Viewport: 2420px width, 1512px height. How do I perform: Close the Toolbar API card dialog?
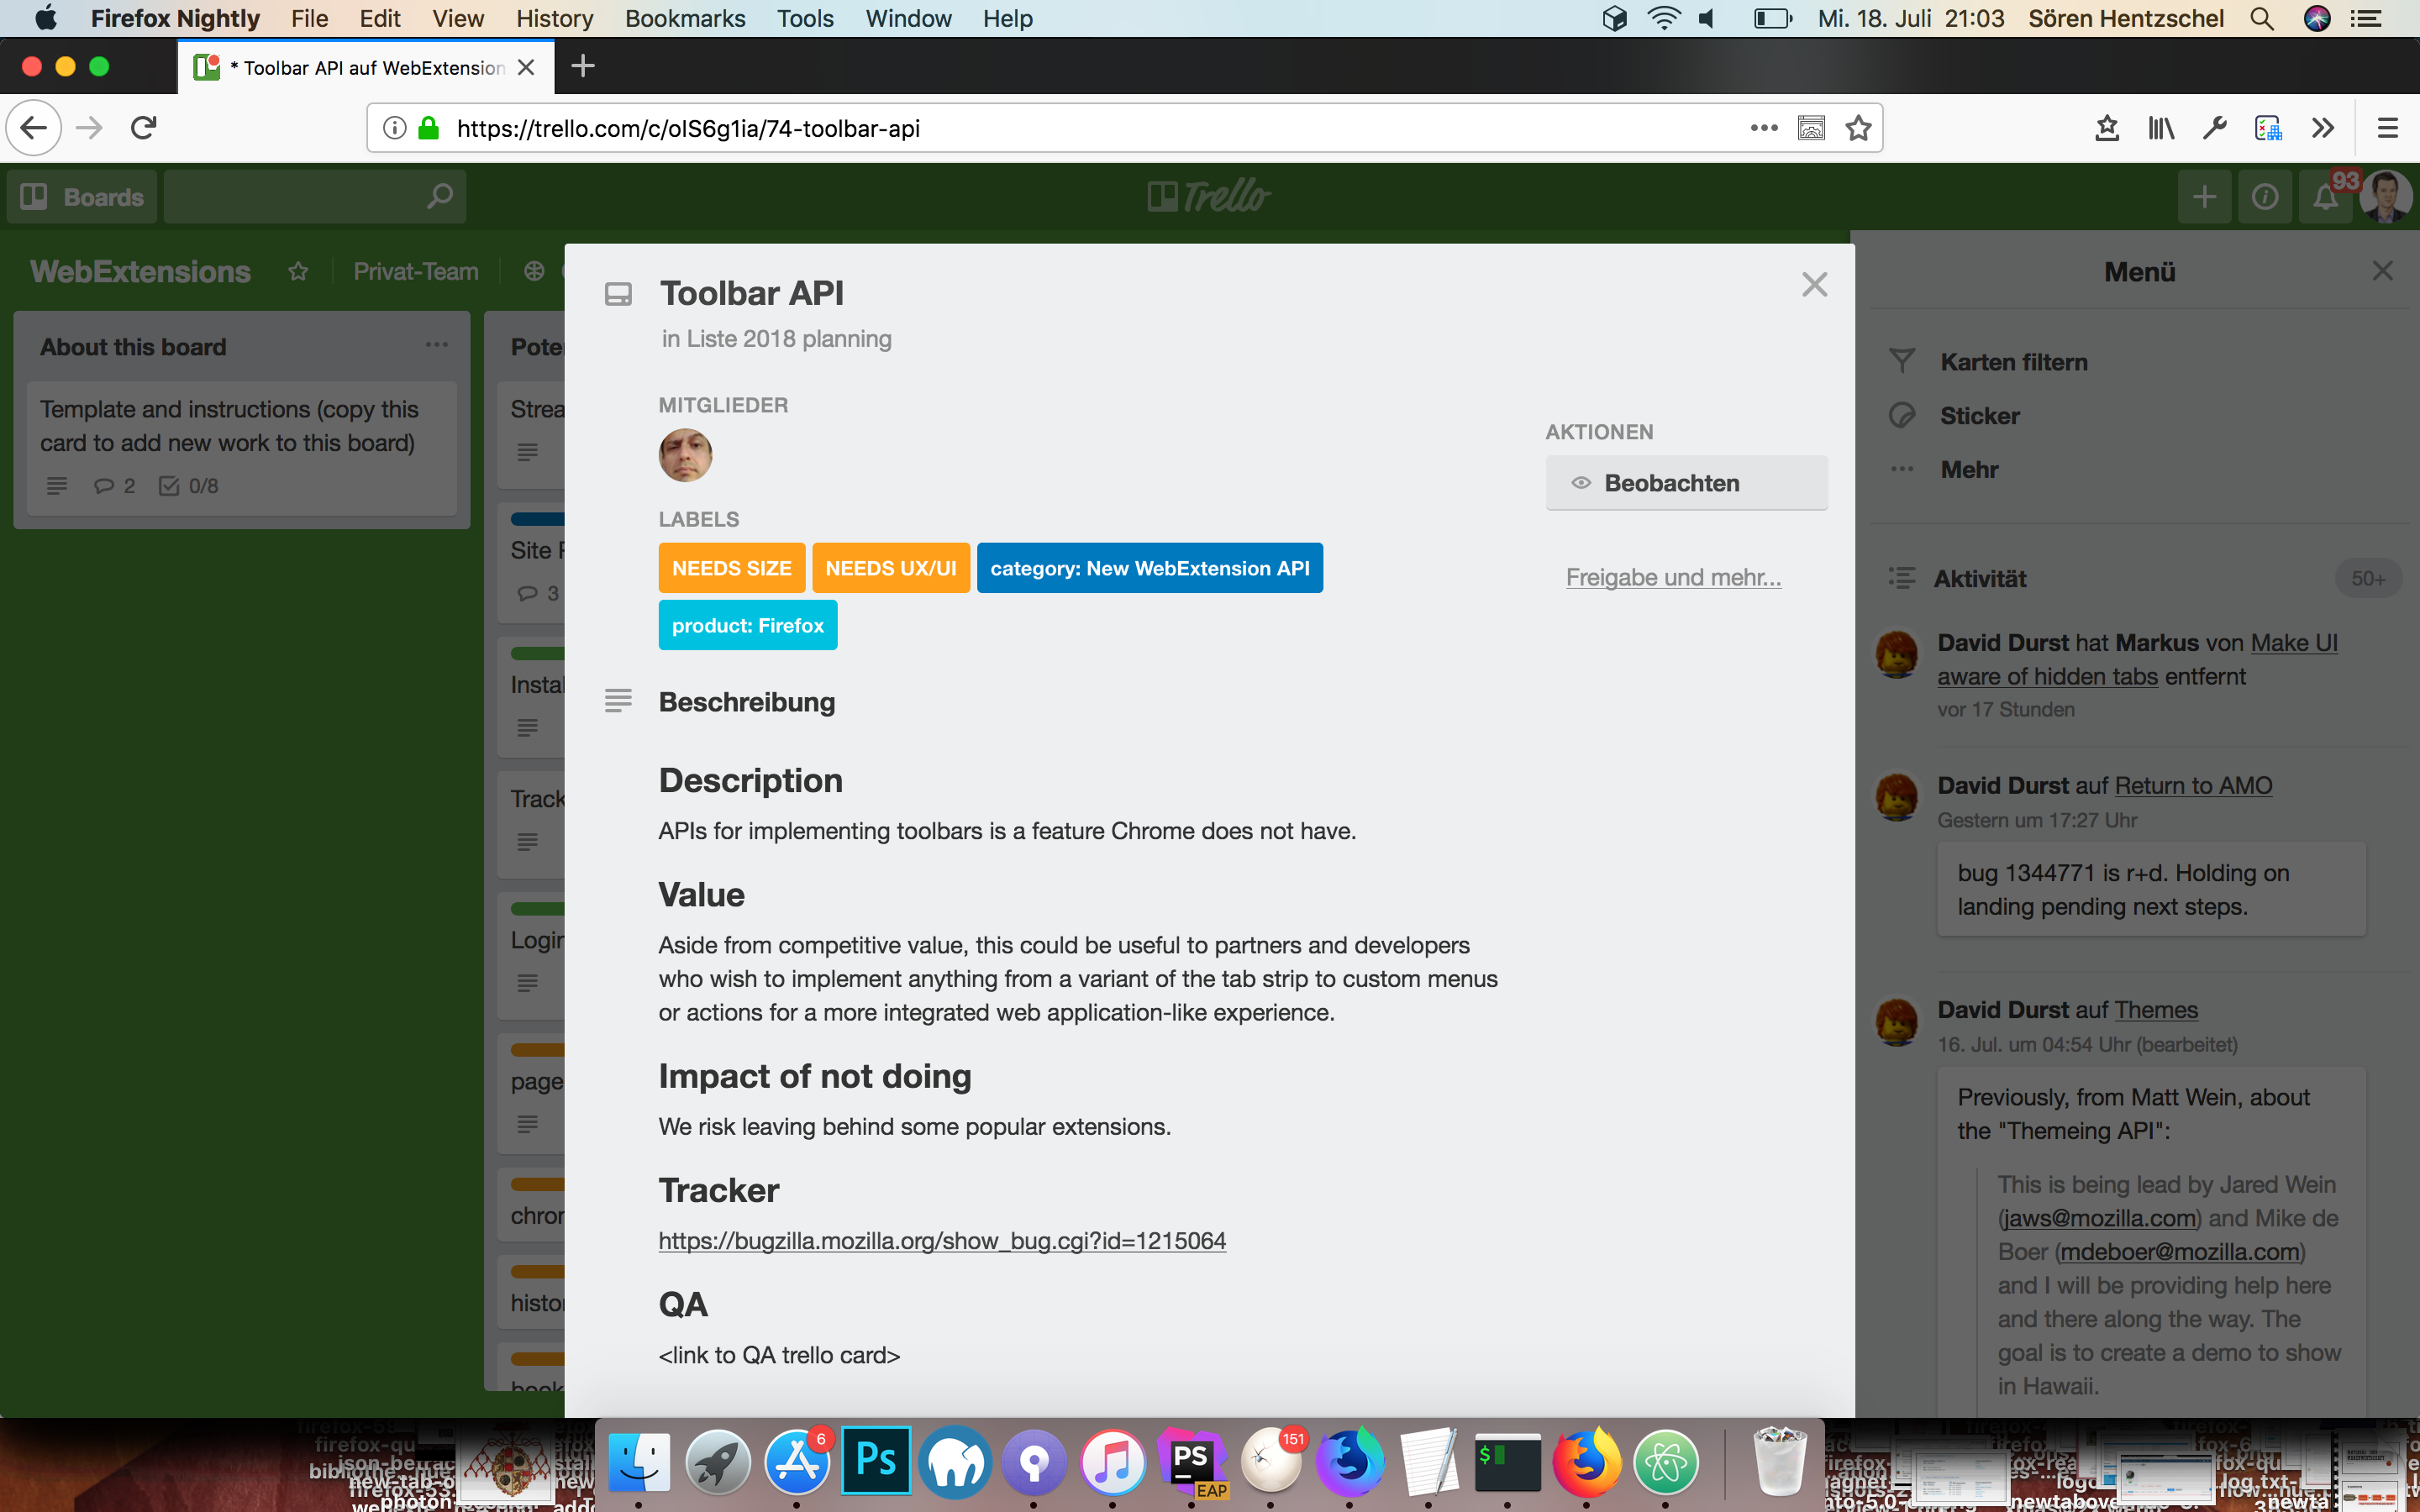[x=1814, y=285]
